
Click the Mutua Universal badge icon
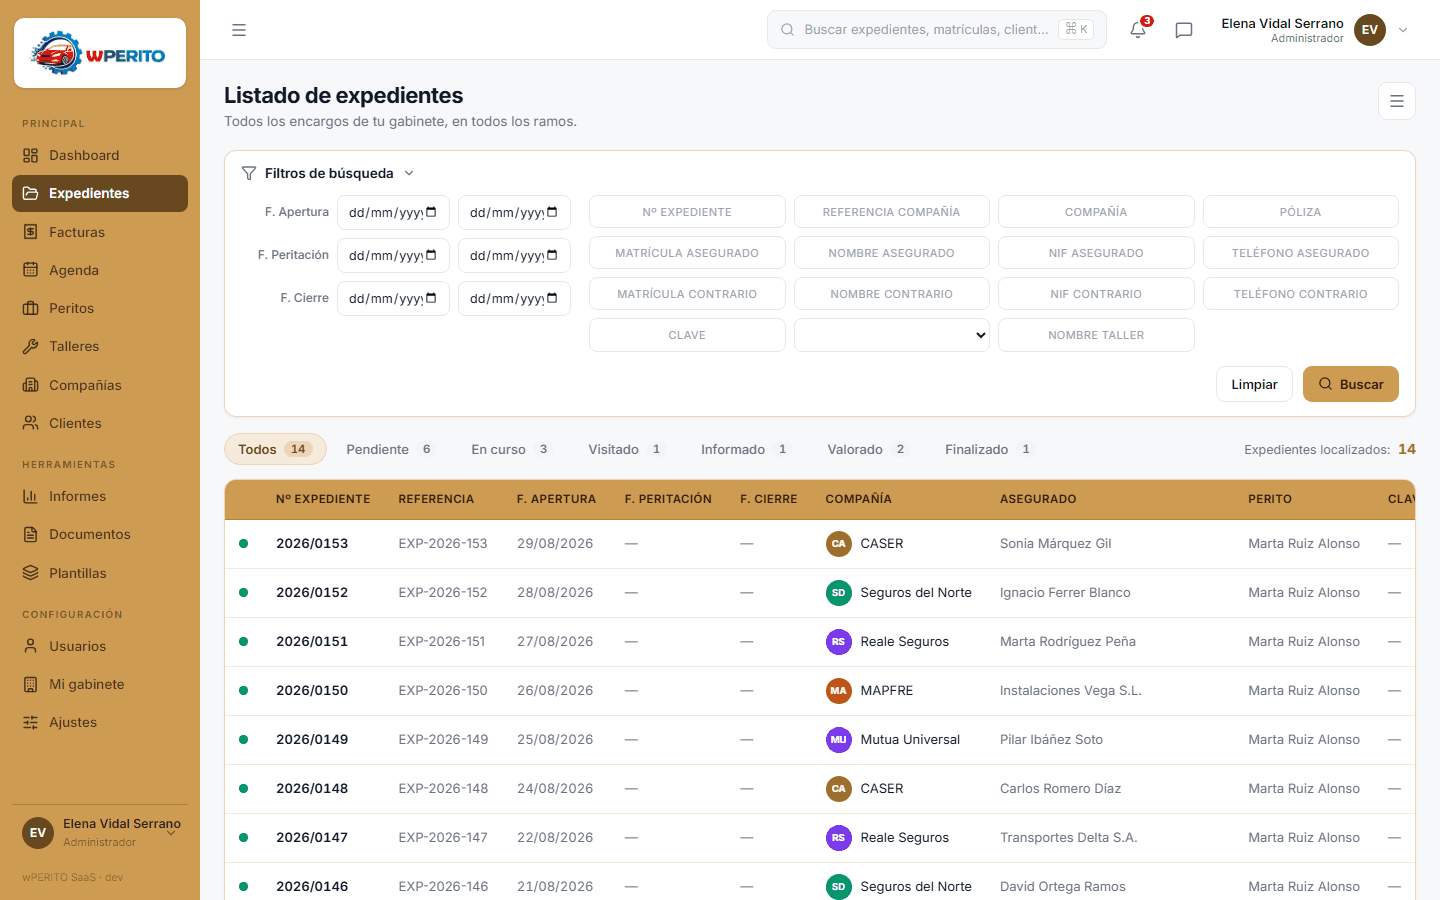pyautogui.click(x=838, y=740)
